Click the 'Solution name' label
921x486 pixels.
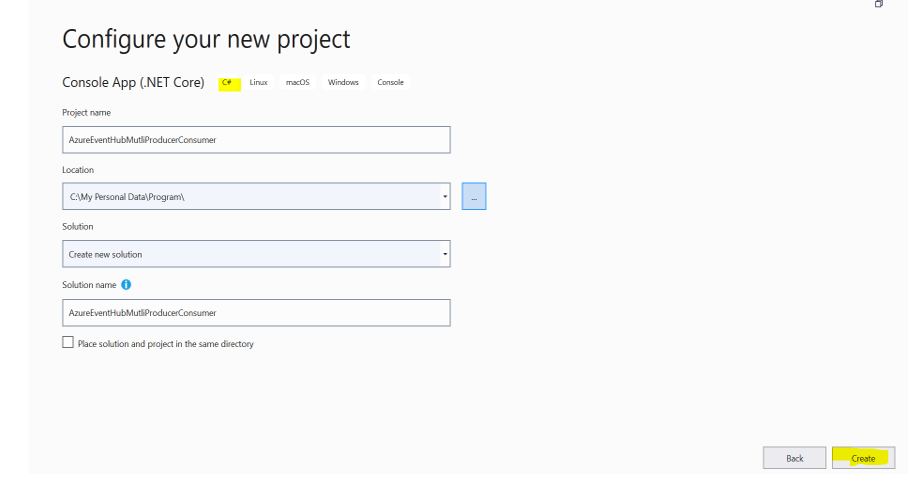89,285
